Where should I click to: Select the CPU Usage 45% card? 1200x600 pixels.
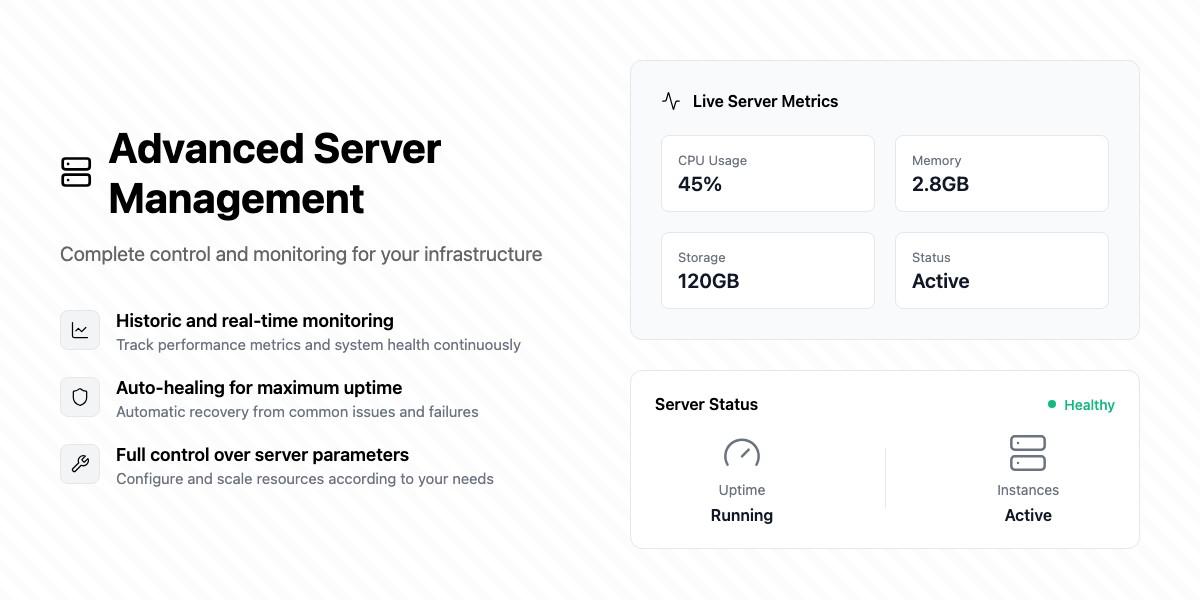768,173
